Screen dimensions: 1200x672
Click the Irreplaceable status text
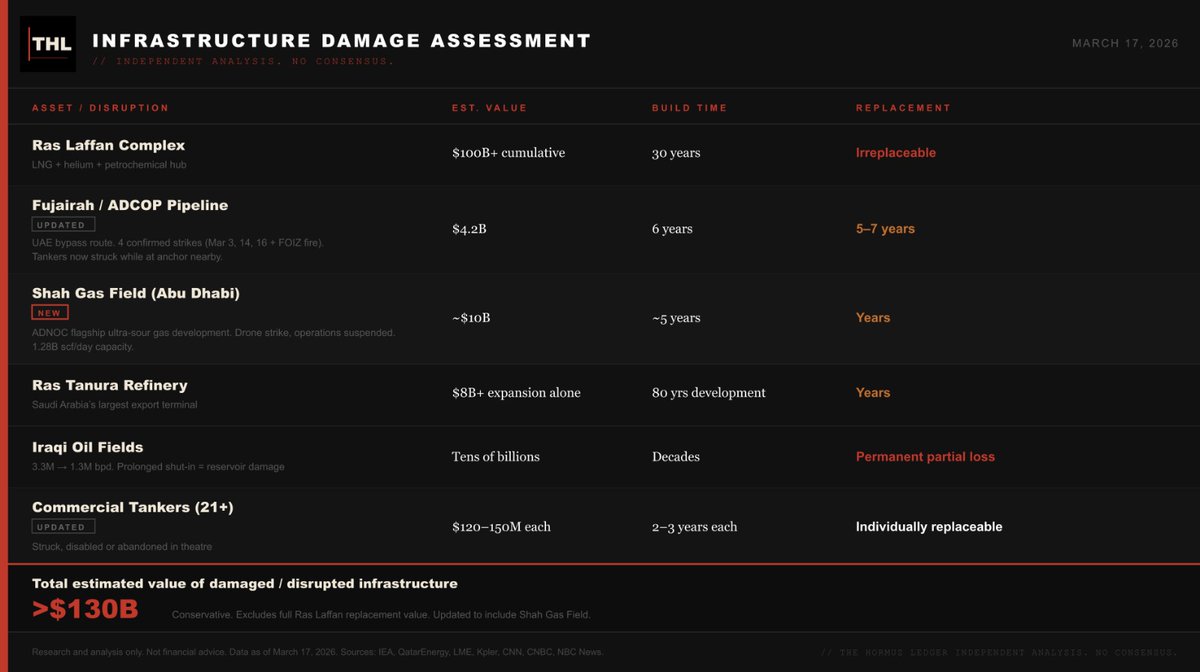point(896,153)
